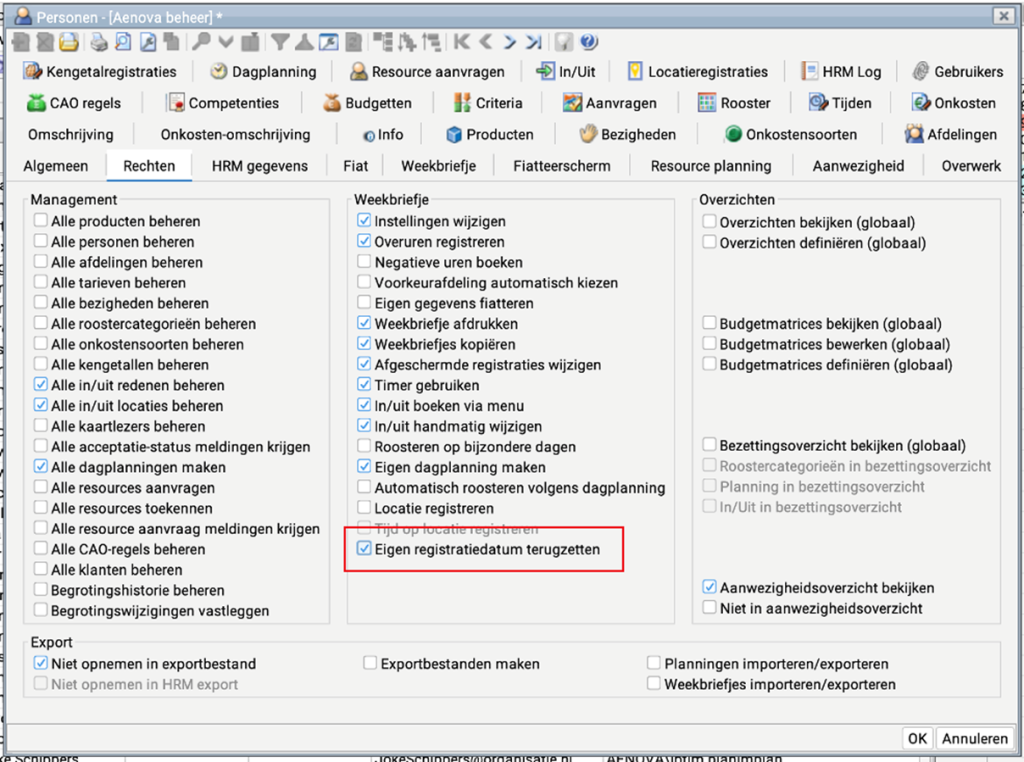Tick Overzichten bekijken (globaal) checkbox
This screenshot has width=1024, height=762.
tap(709, 223)
